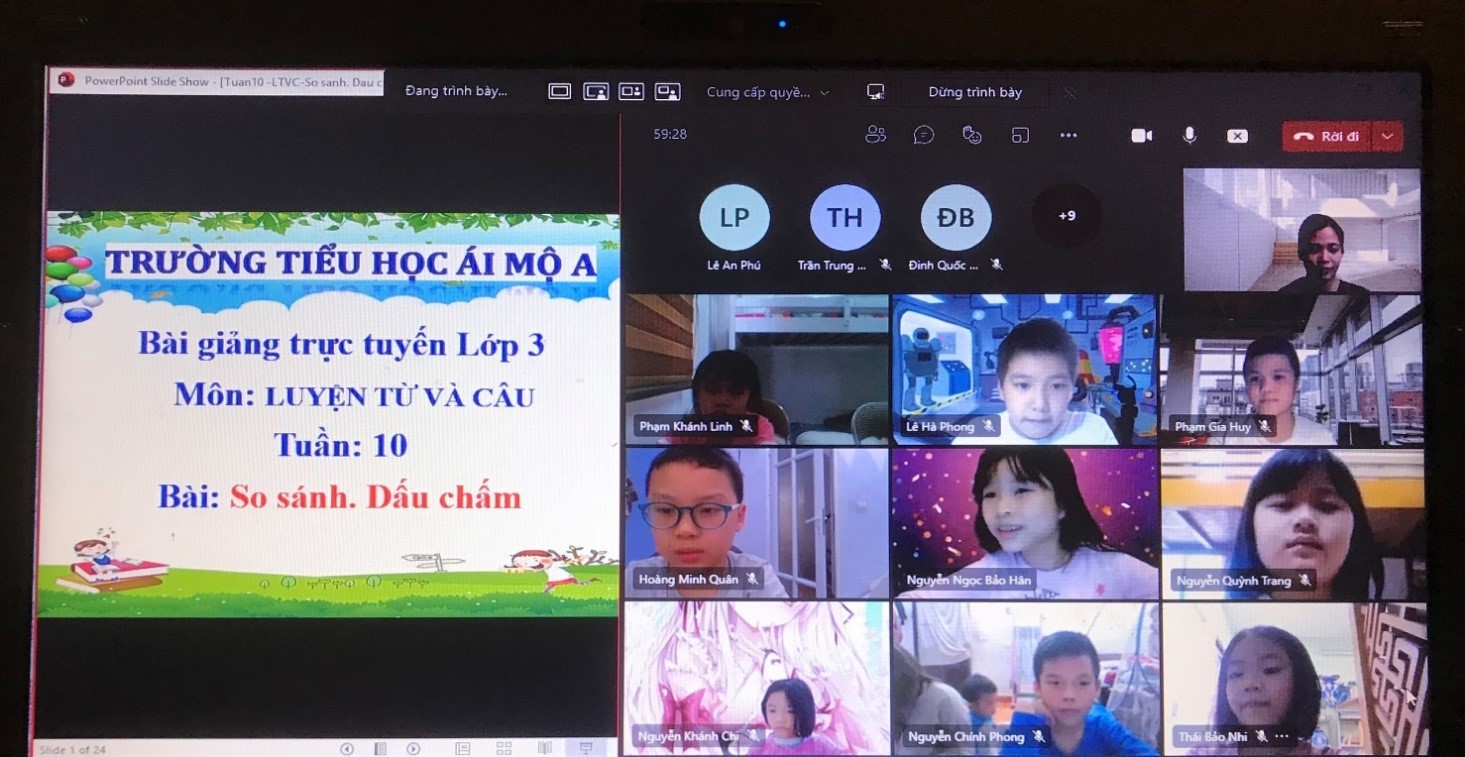
Task: Open the rooms icon in meeting toolbar
Action: pyautogui.click(x=1020, y=135)
